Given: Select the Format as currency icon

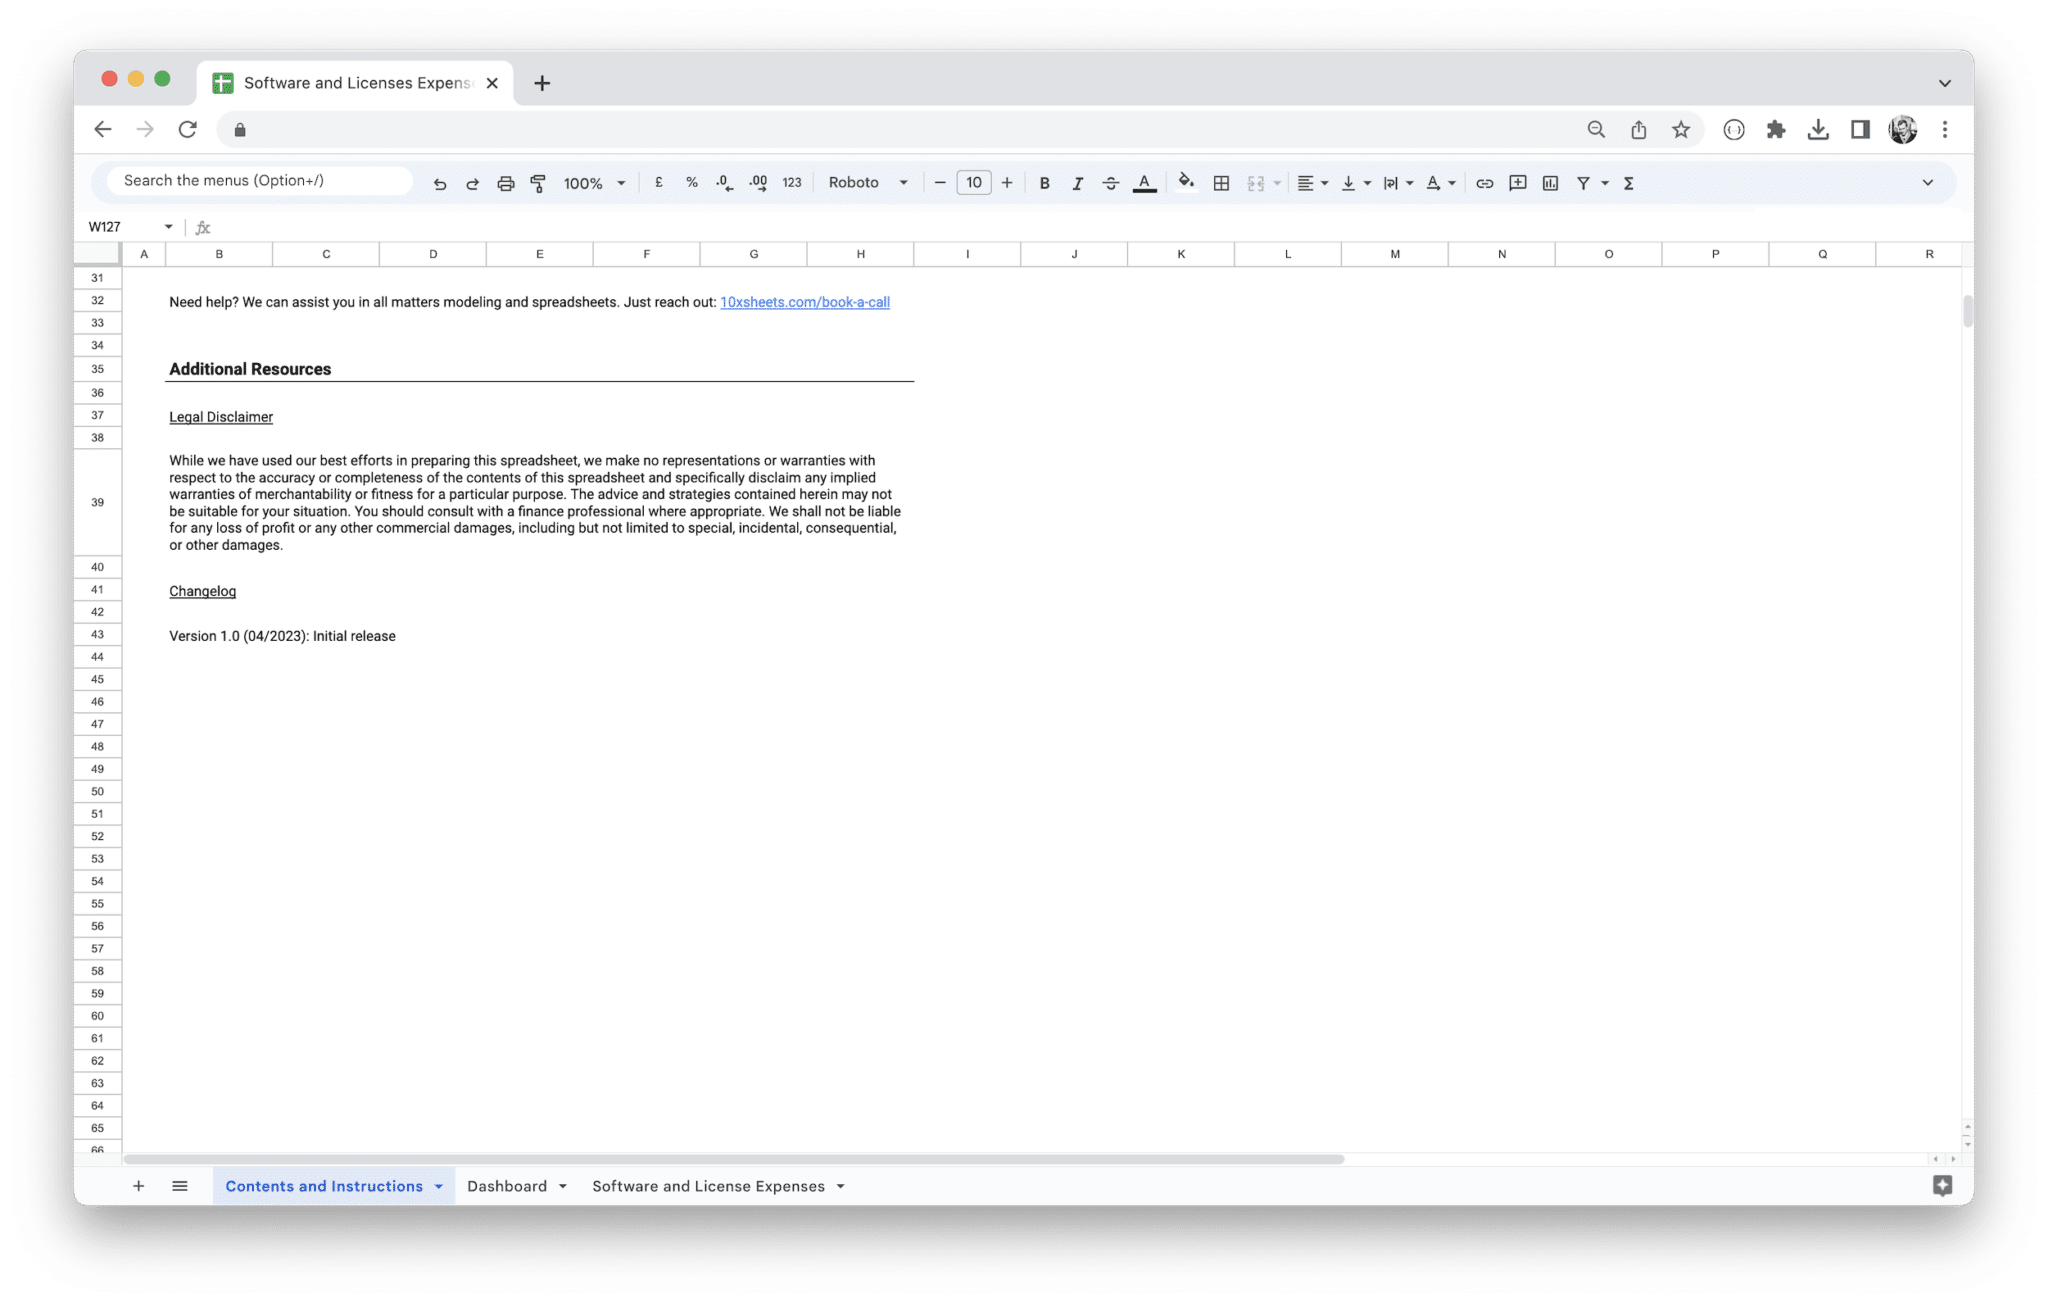Looking at the screenshot, I should click(x=658, y=183).
